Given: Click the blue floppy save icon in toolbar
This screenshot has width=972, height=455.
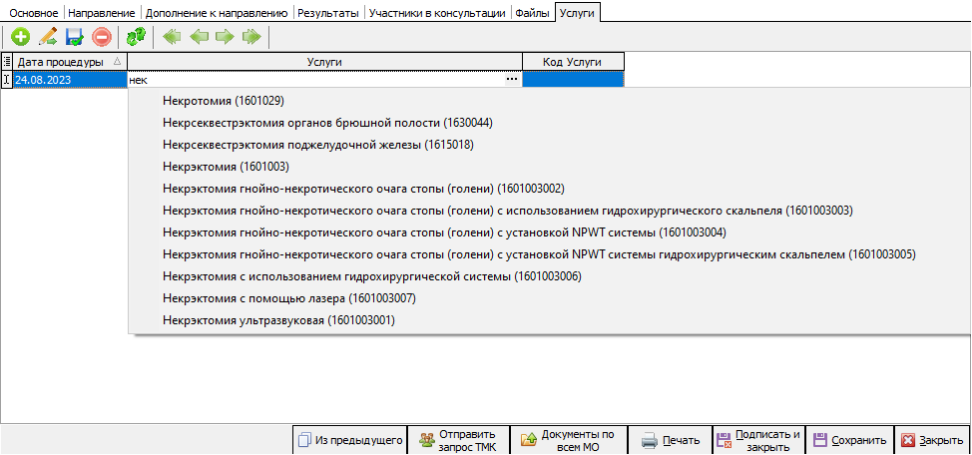Looking at the screenshot, I should [74, 38].
